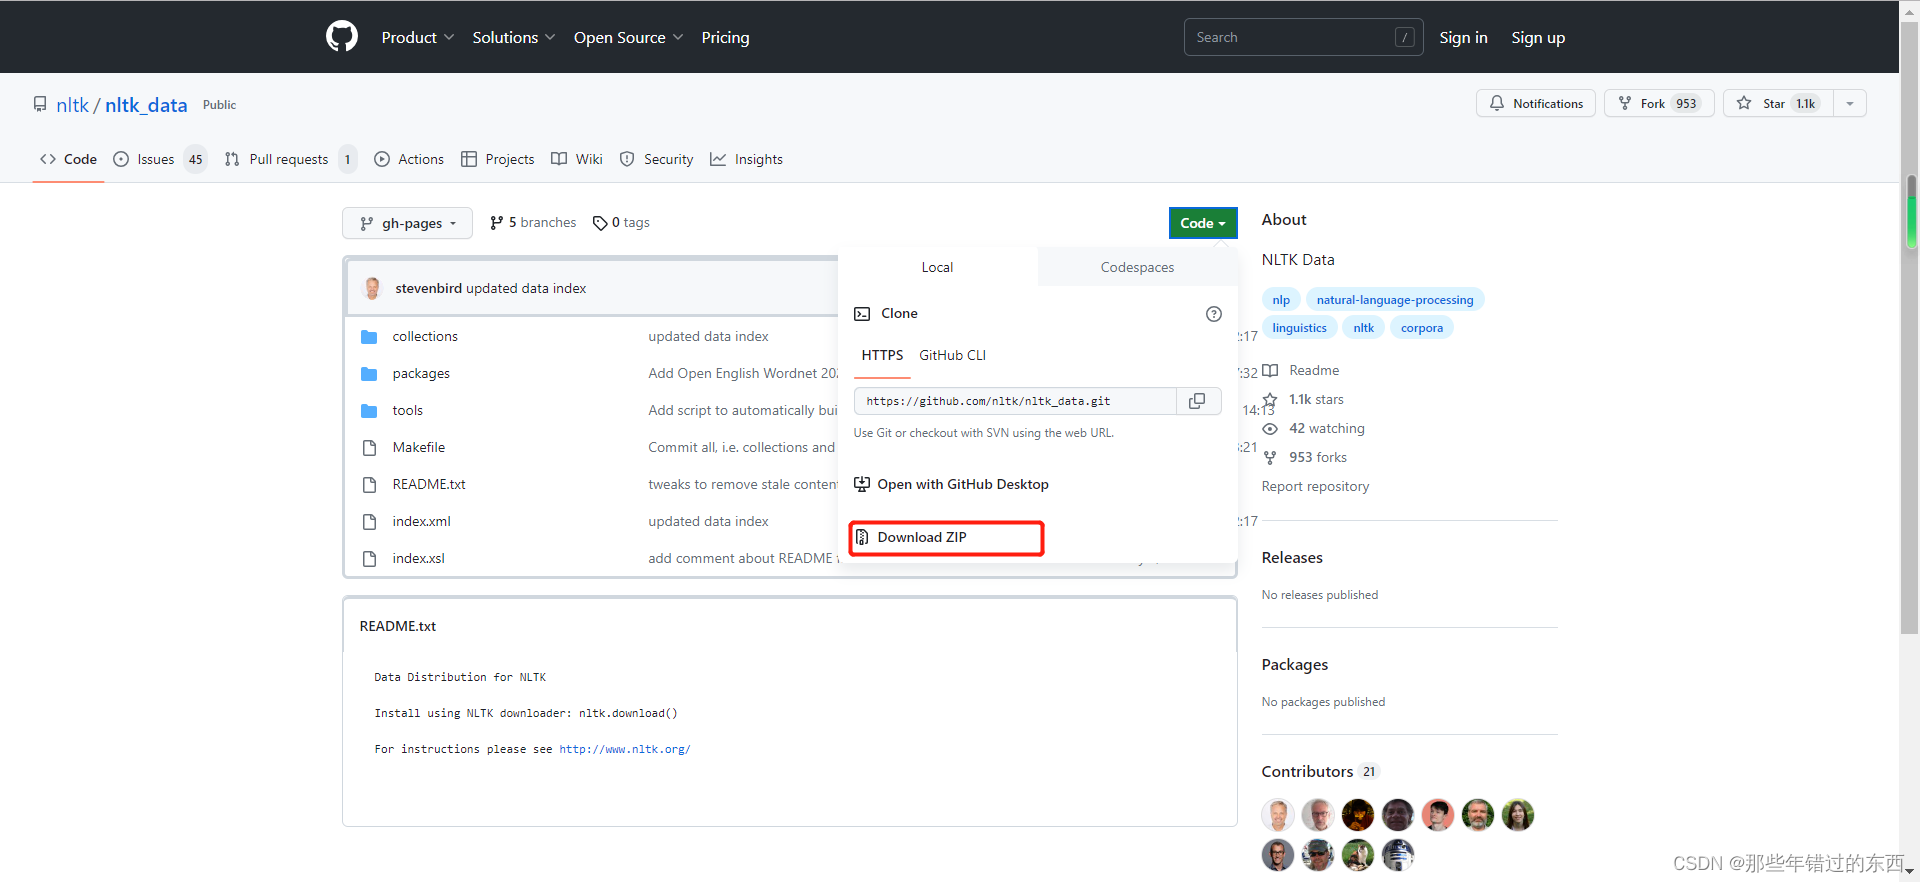Click the terminal icon beside Clone
Viewport: 1920px width, 882px height.
point(862,314)
